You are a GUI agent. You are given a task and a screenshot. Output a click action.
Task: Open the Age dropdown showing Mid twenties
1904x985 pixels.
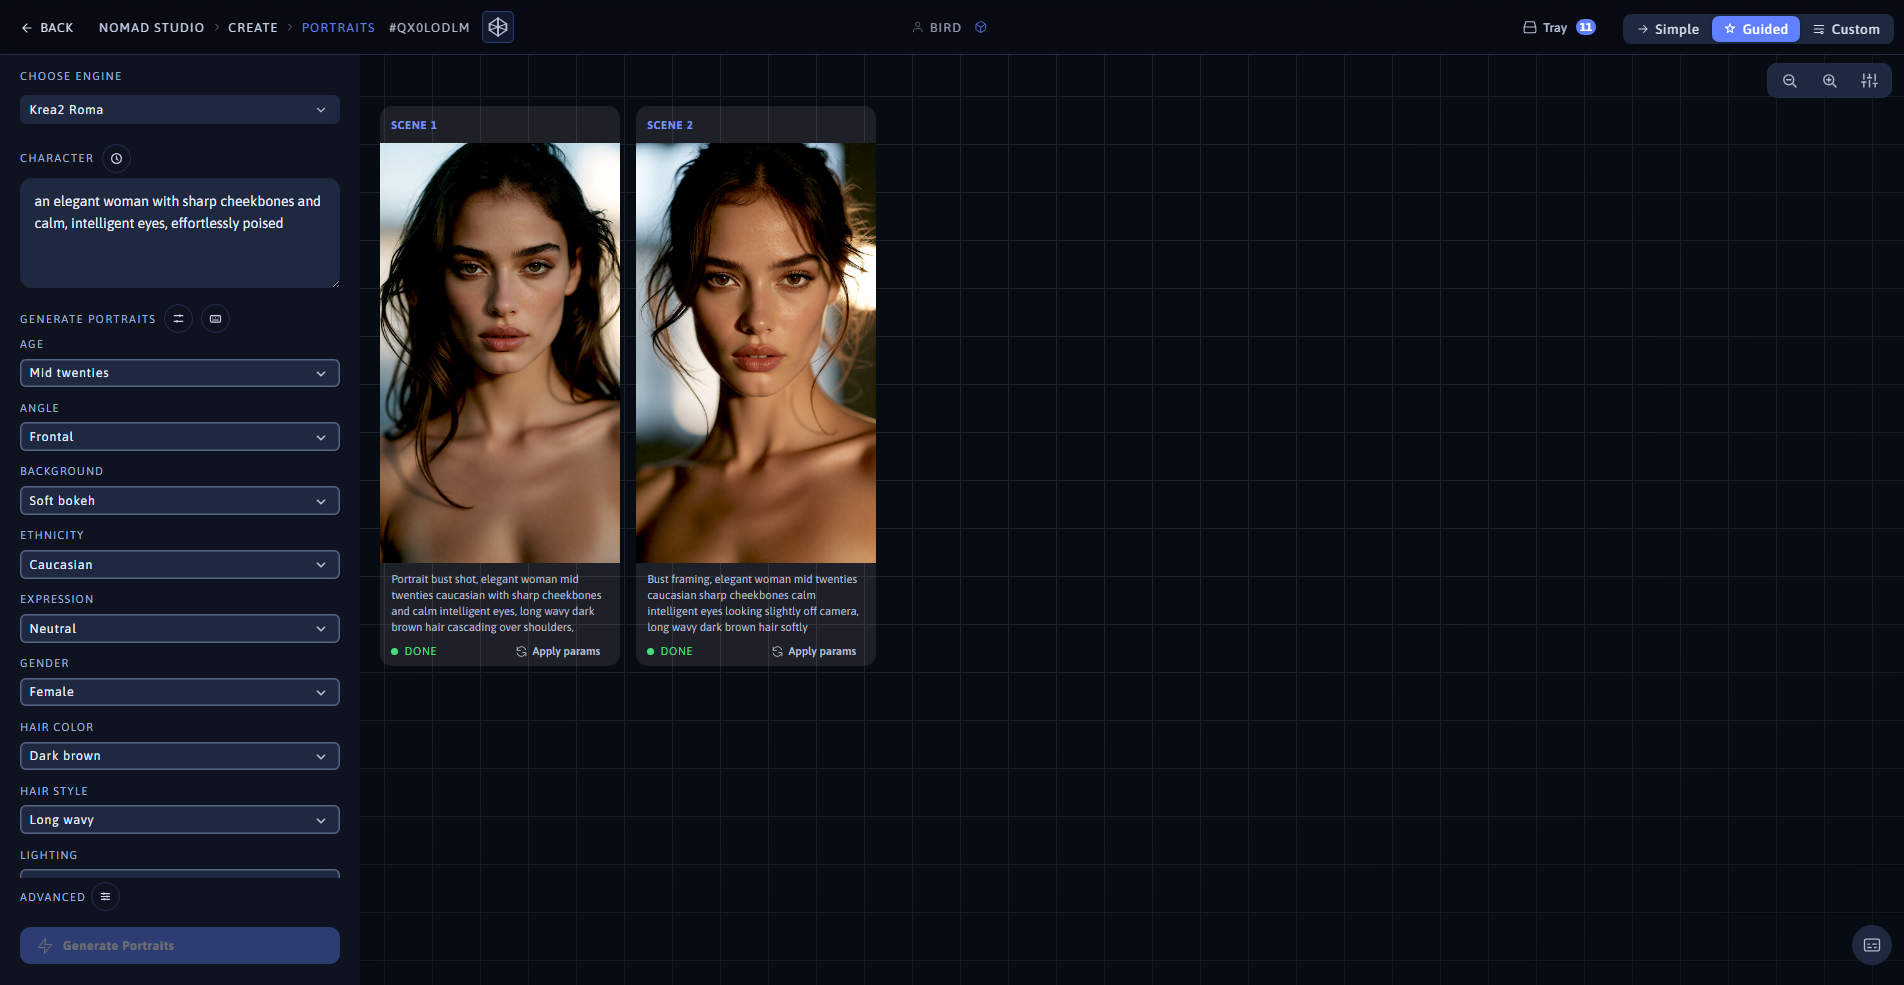click(180, 373)
